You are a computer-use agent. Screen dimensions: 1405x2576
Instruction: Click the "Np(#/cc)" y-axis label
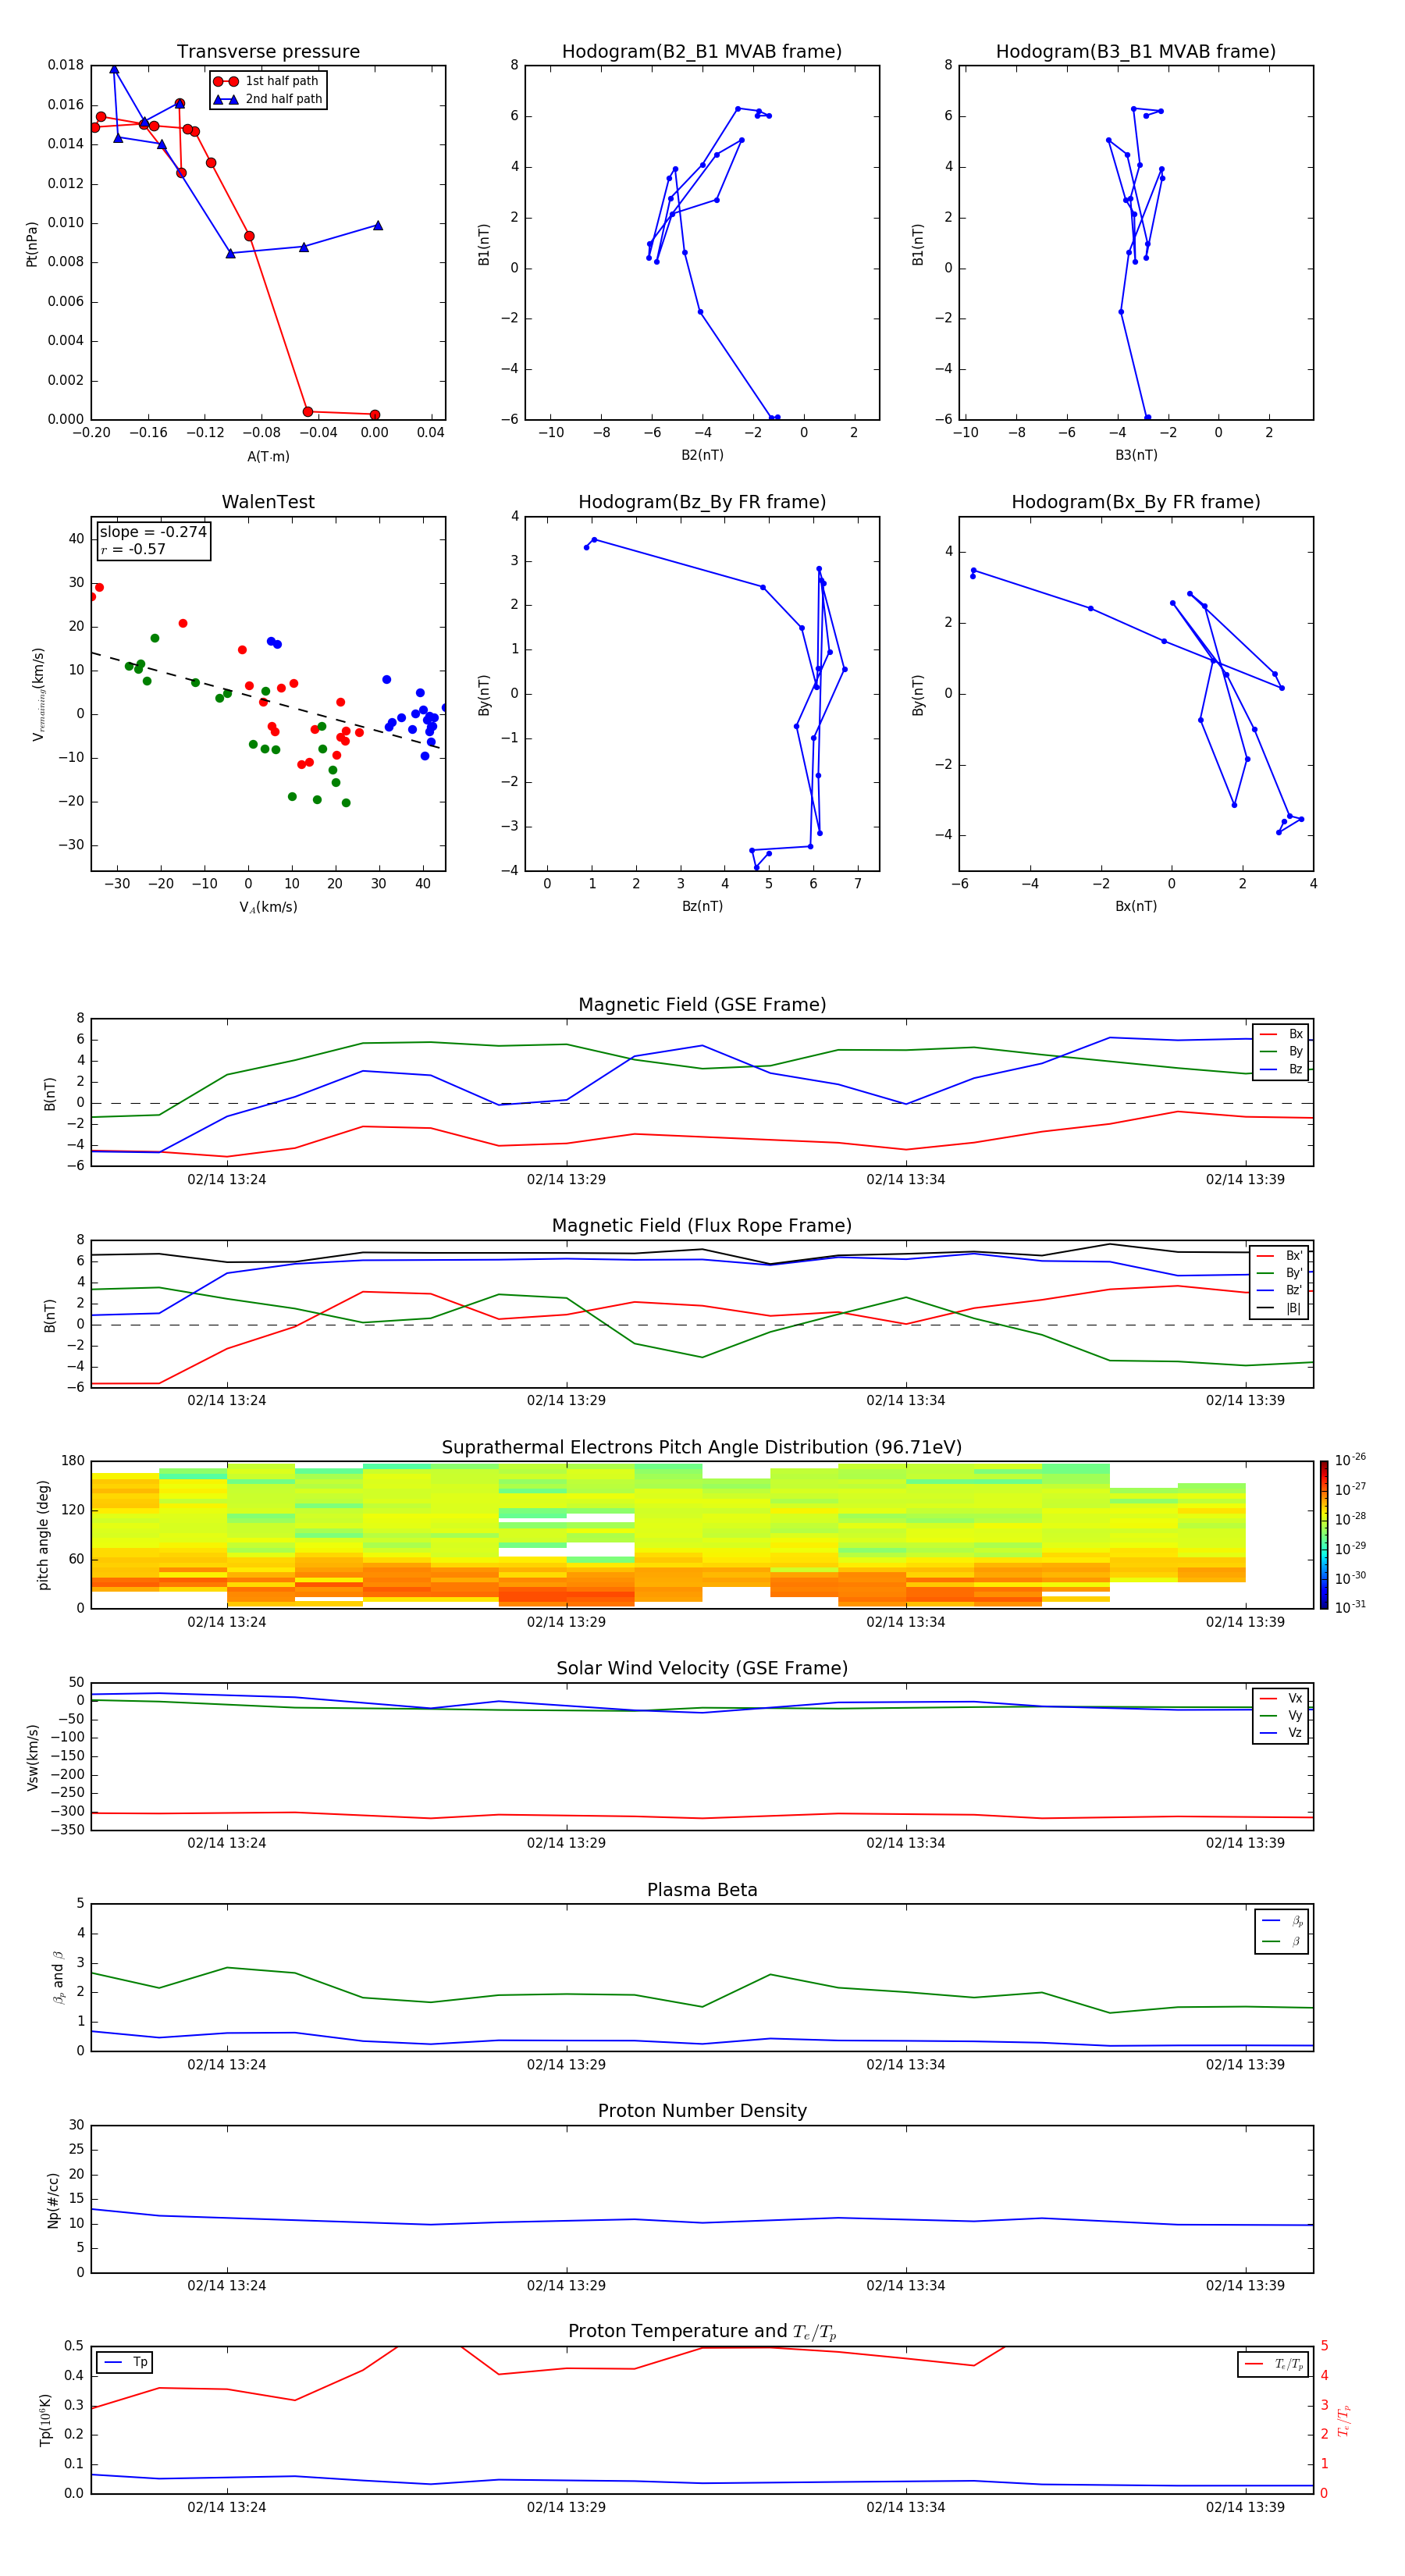tap(53, 2200)
